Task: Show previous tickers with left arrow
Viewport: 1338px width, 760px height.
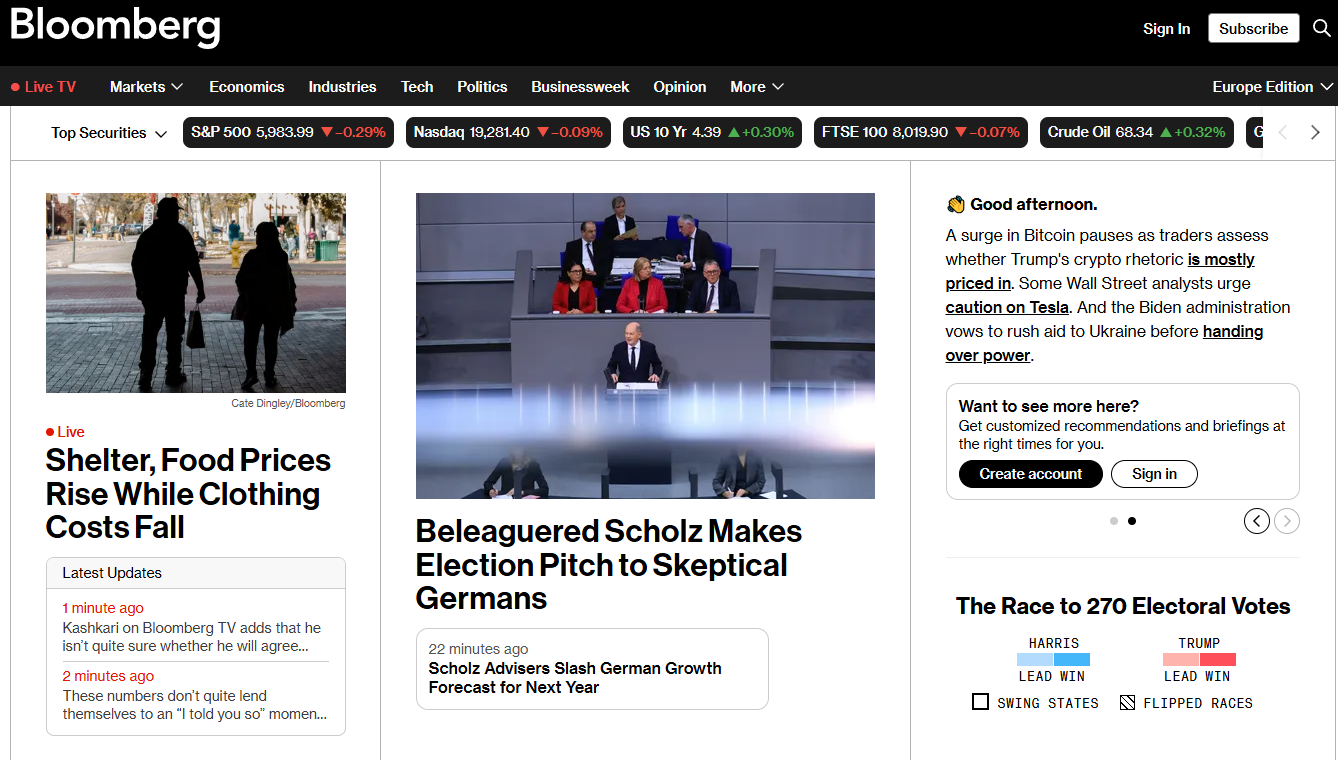Action: 1284,133
